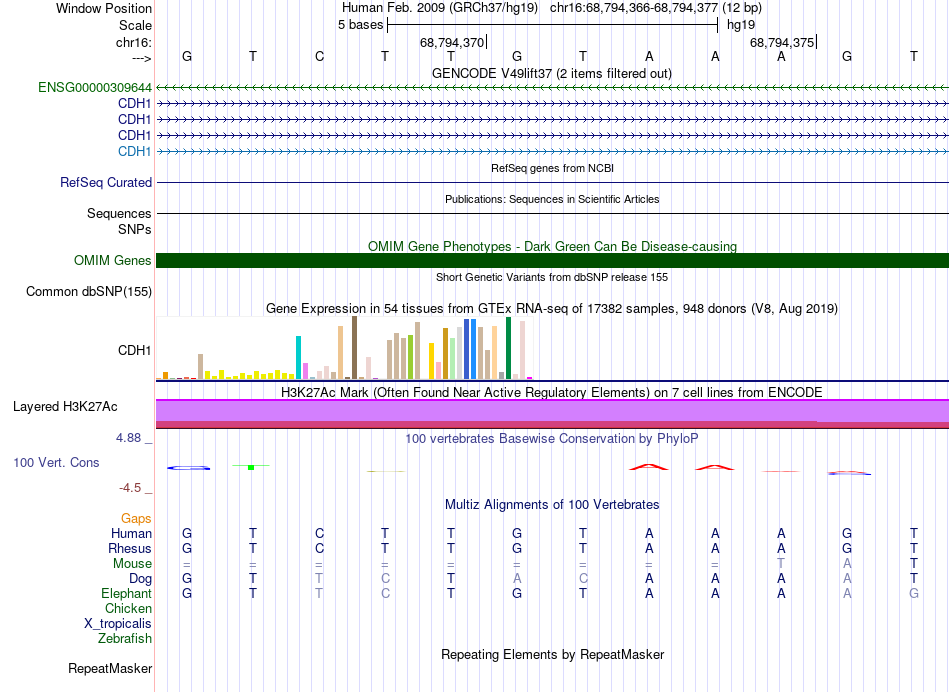The width and height of the screenshot is (950, 692).
Task: Click the 5 bases scale bar
Action: coord(552,24)
